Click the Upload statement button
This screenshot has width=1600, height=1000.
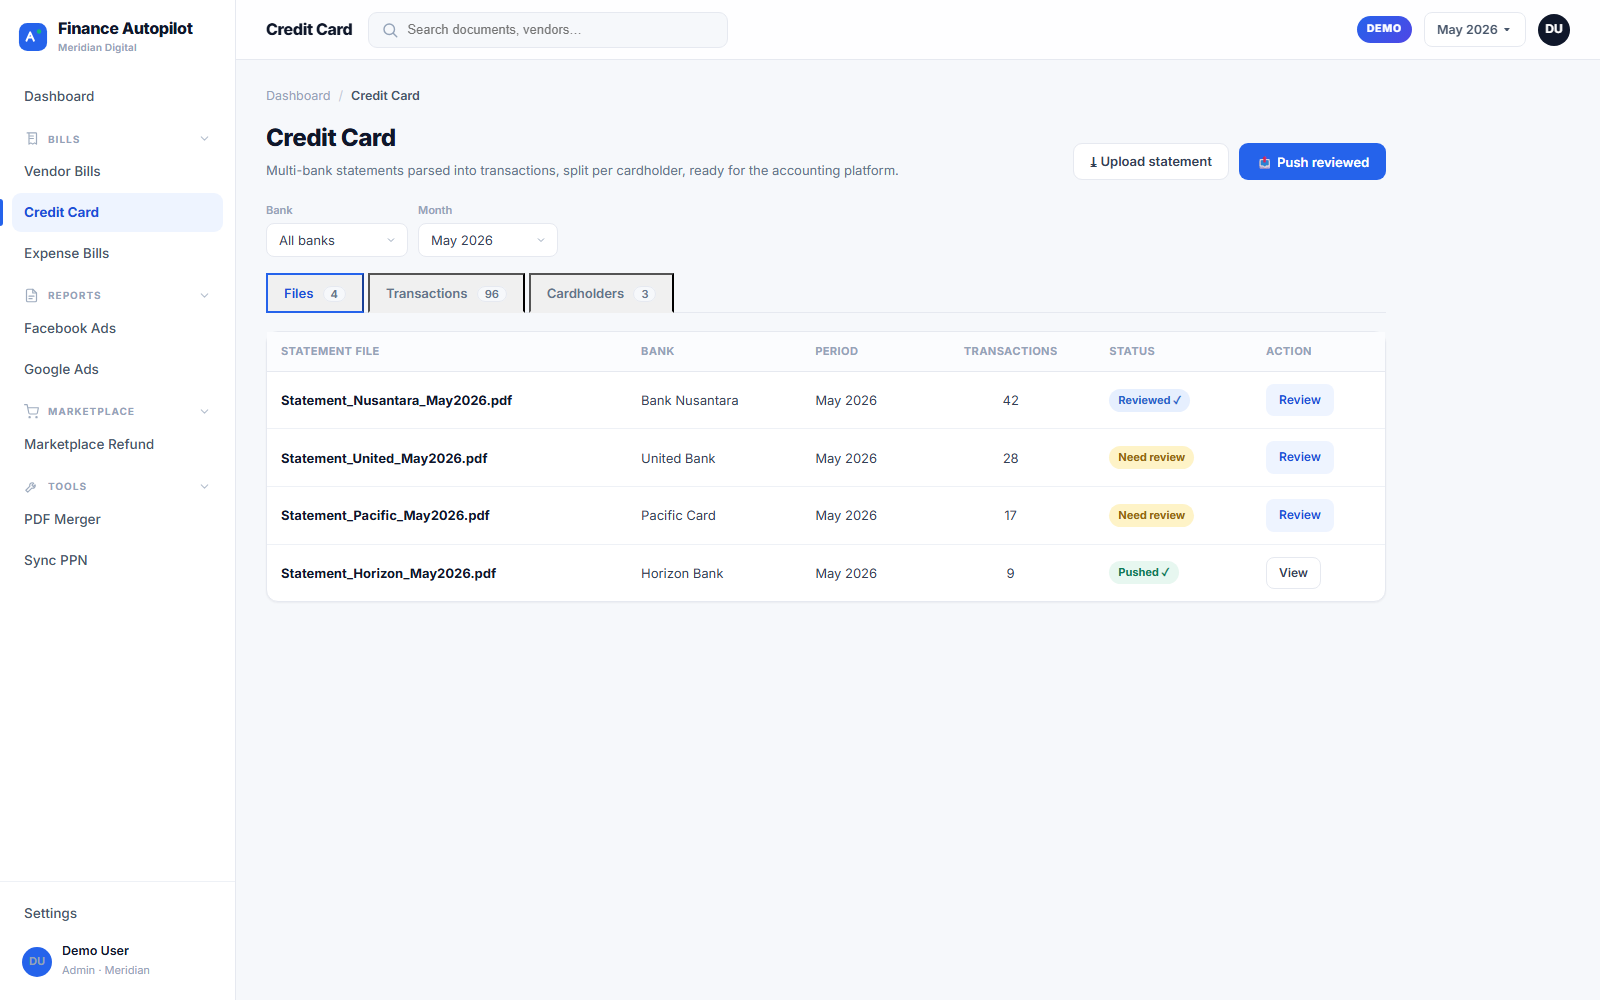coord(1151,162)
